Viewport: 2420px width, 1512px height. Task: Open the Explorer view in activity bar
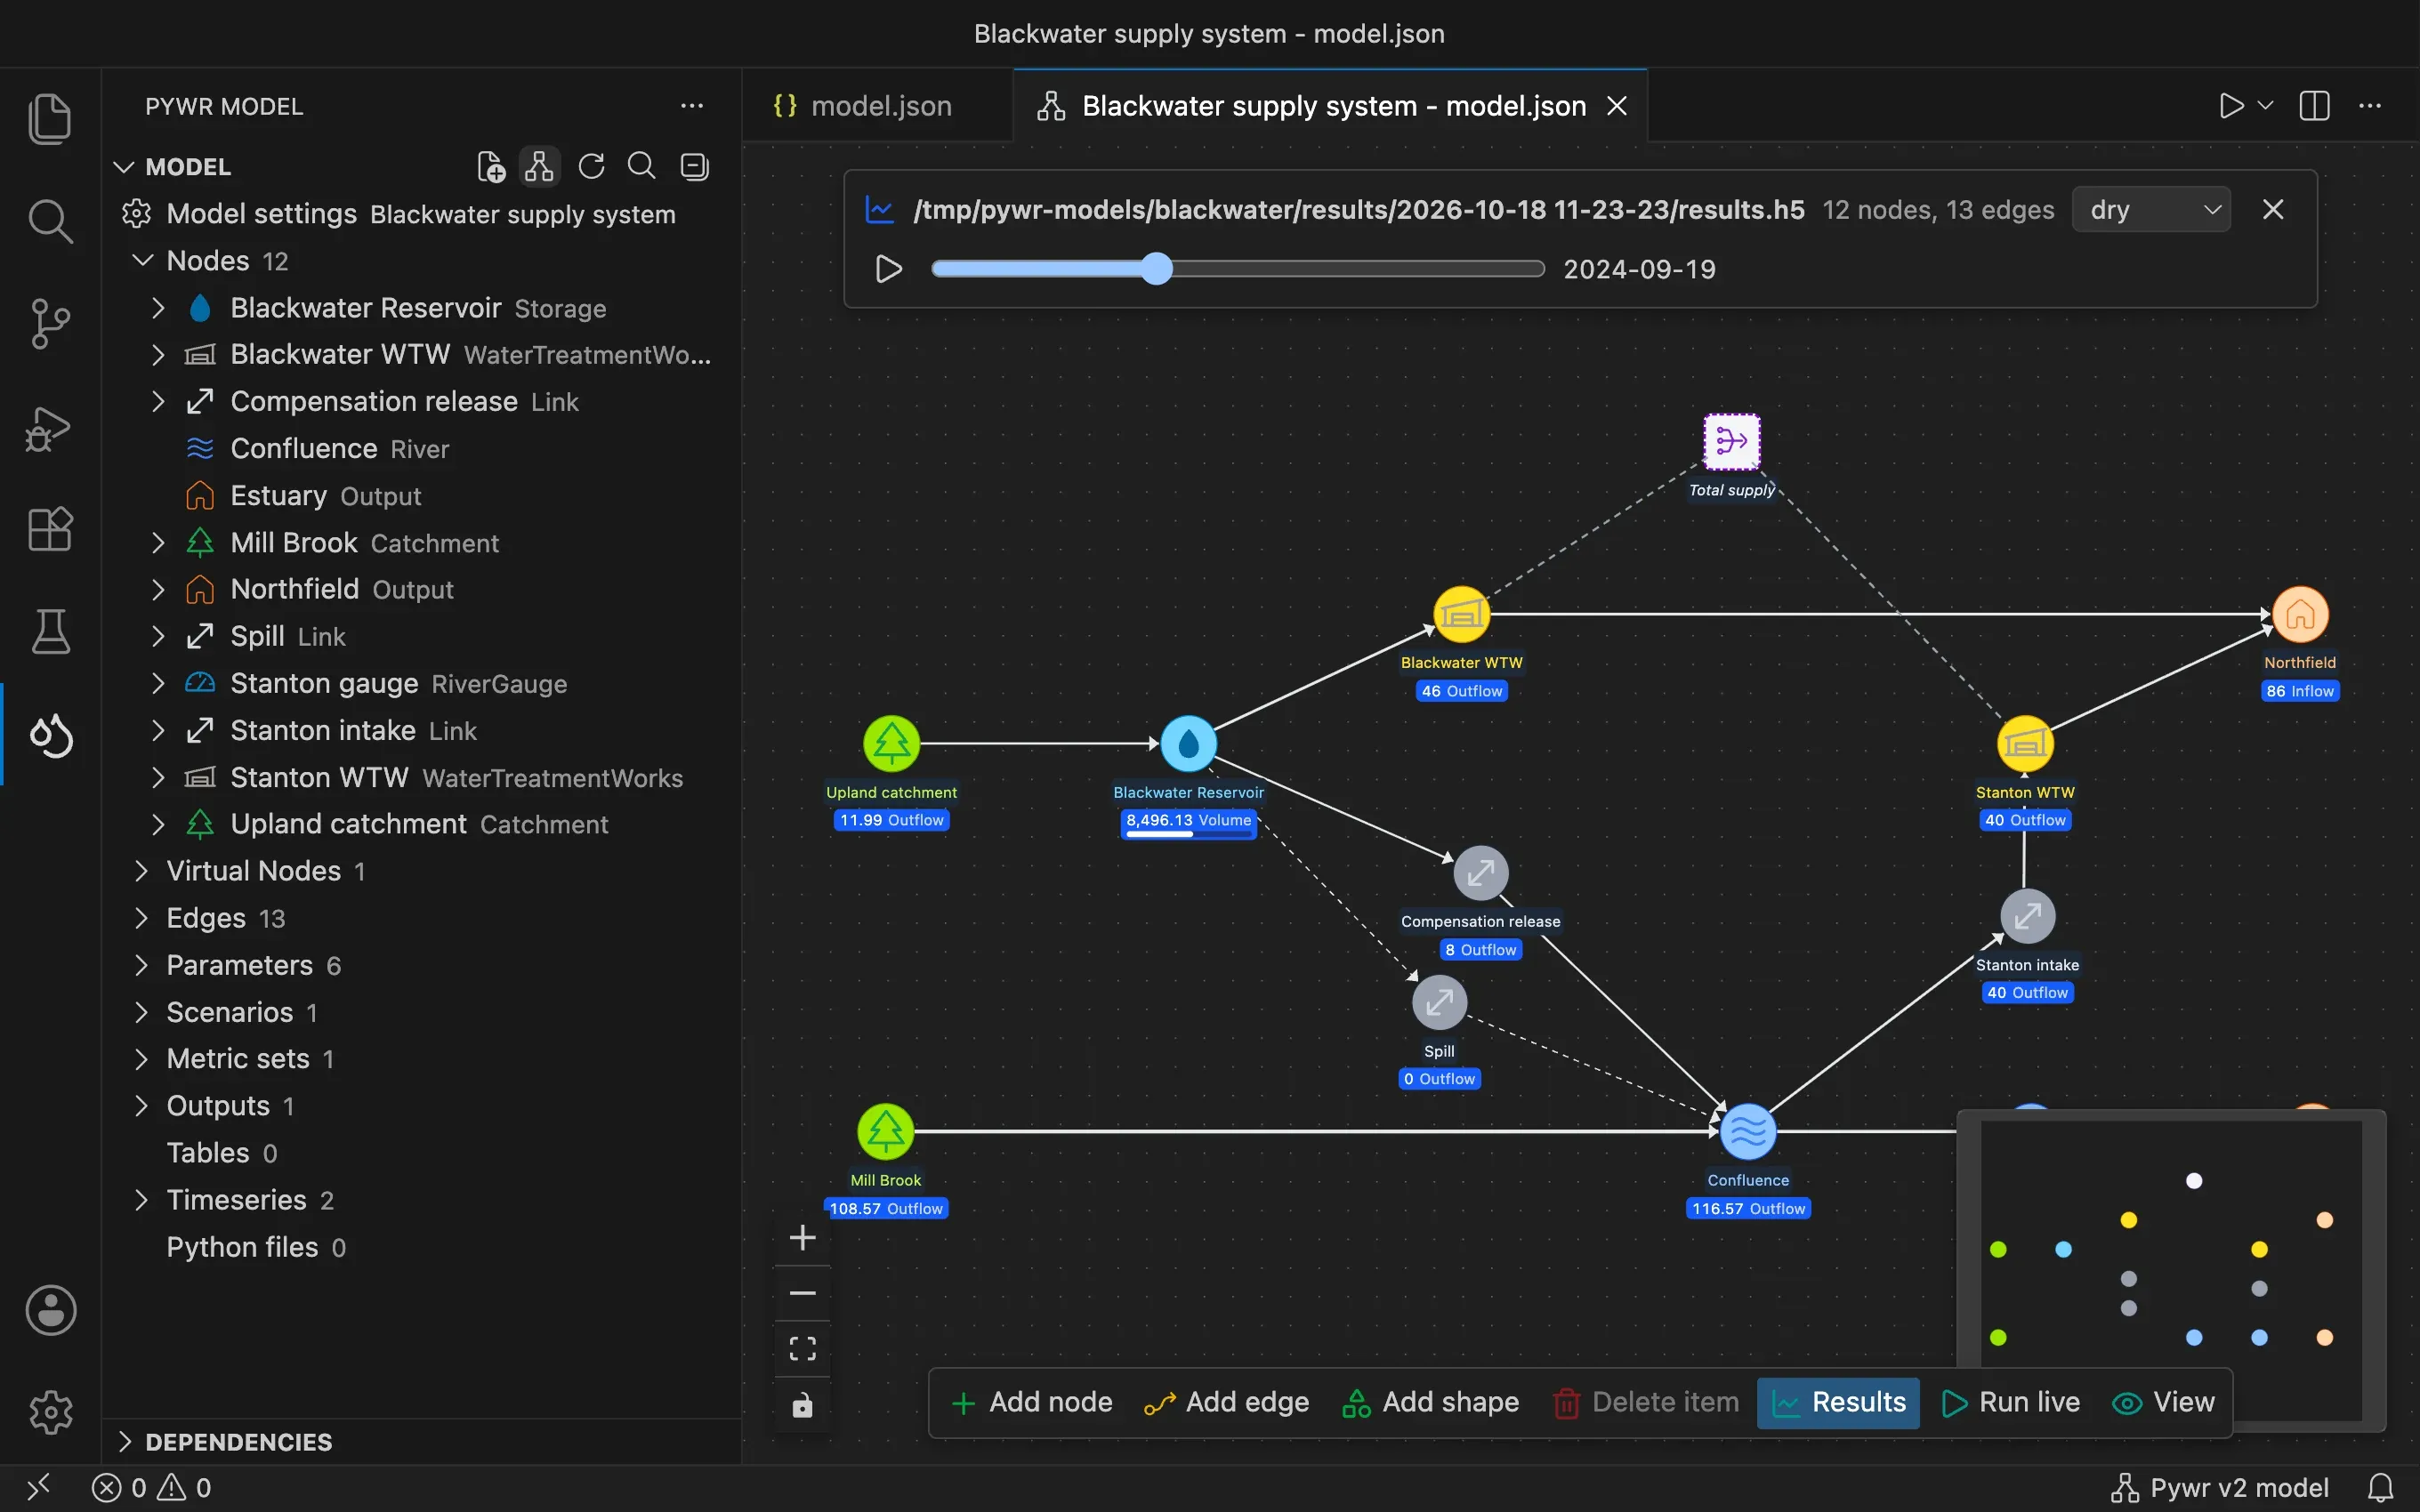point(50,118)
